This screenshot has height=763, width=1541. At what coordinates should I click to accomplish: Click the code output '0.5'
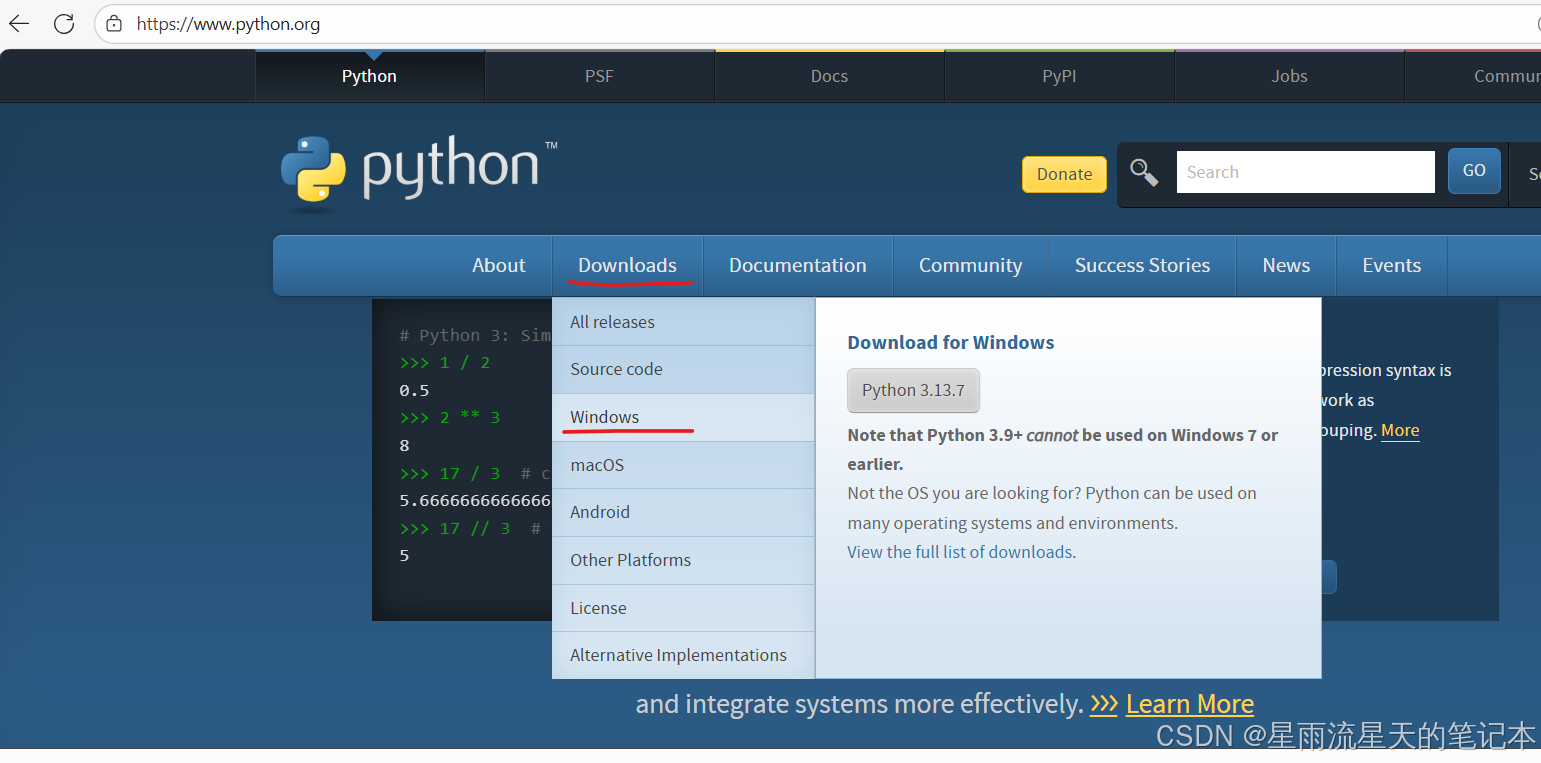(414, 390)
